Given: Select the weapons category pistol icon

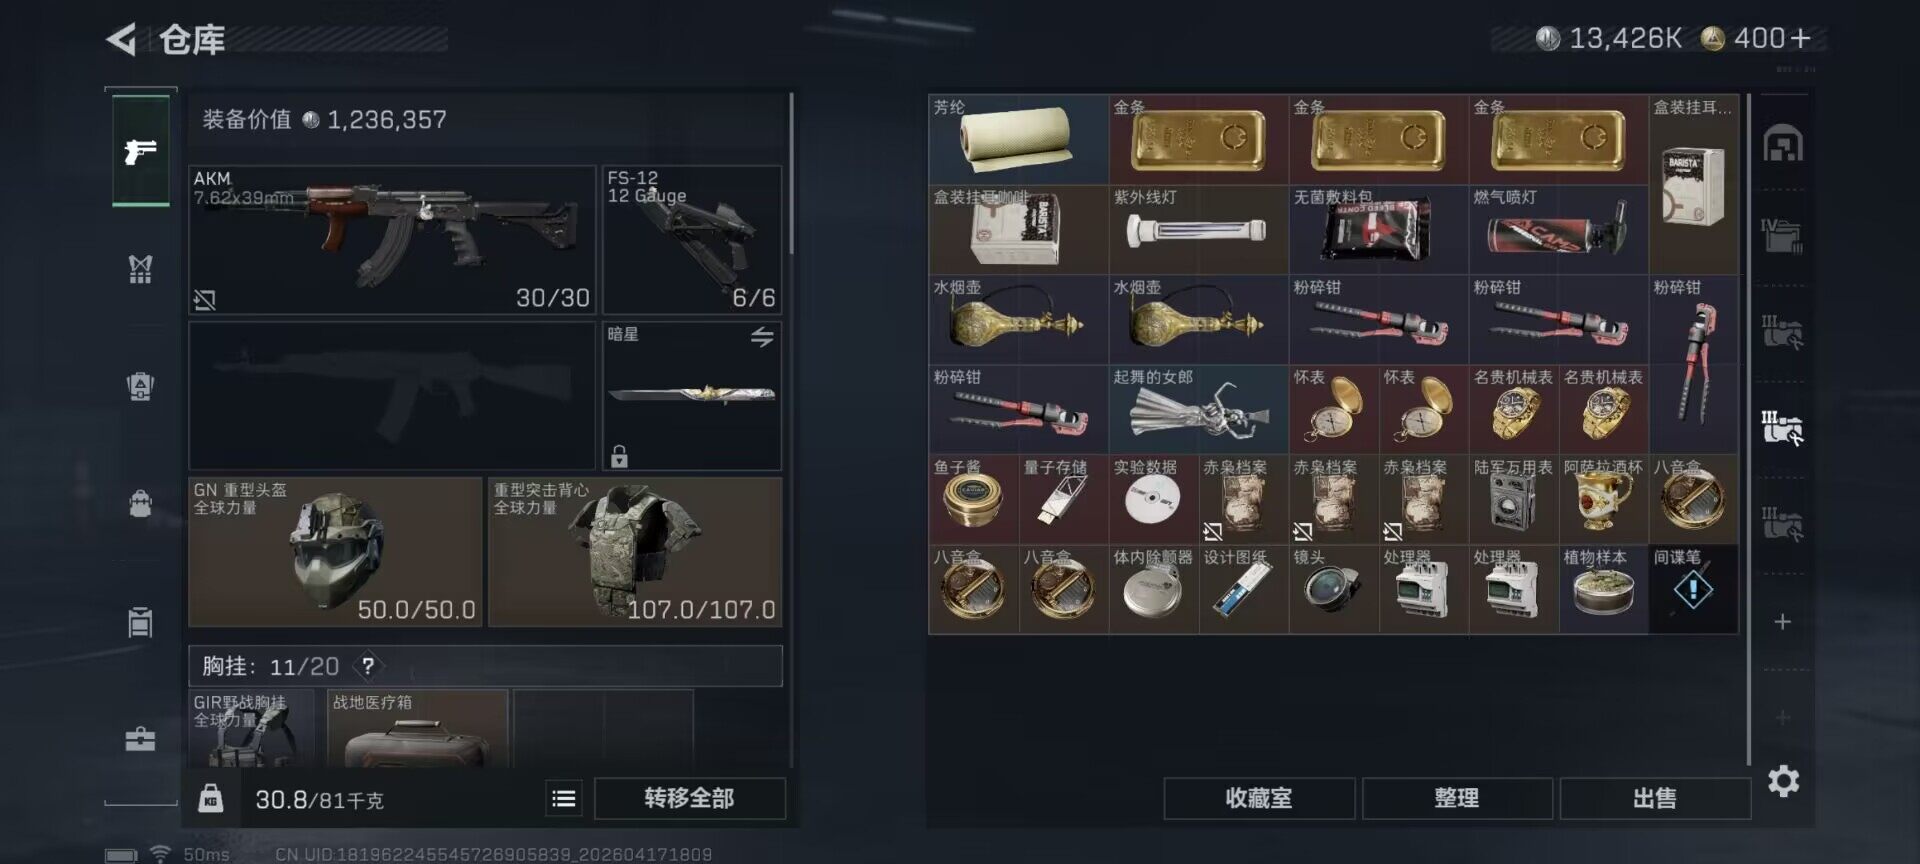Looking at the screenshot, I should click(x=140, y=151).
